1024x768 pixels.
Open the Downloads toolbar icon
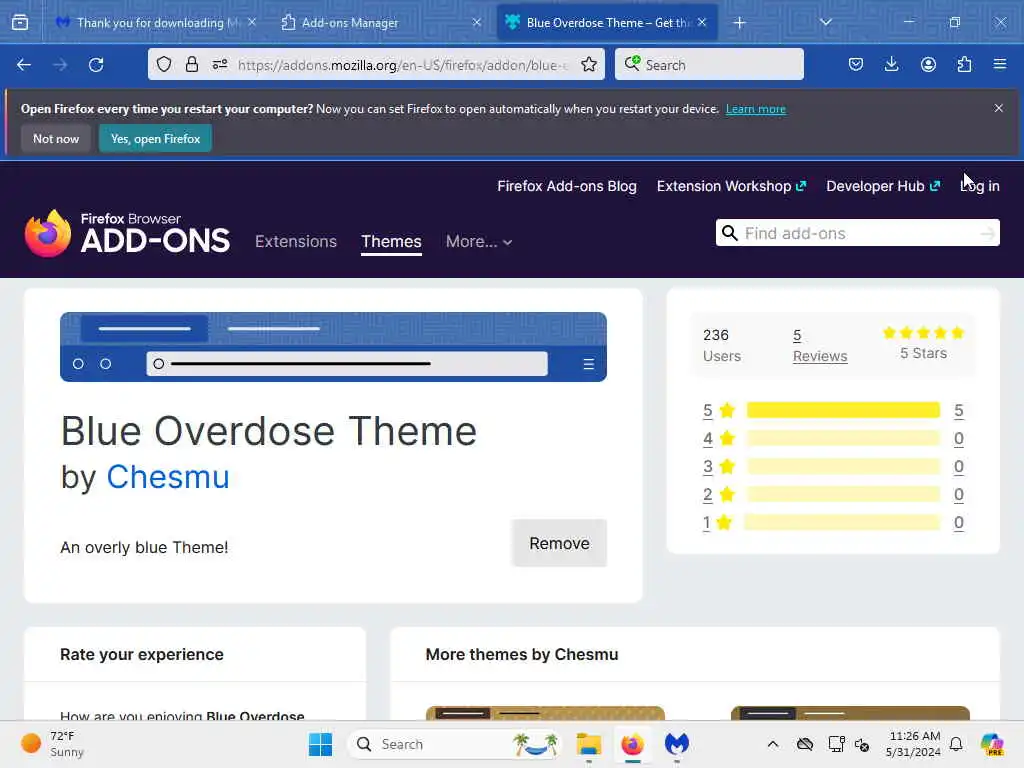[891, 64]
